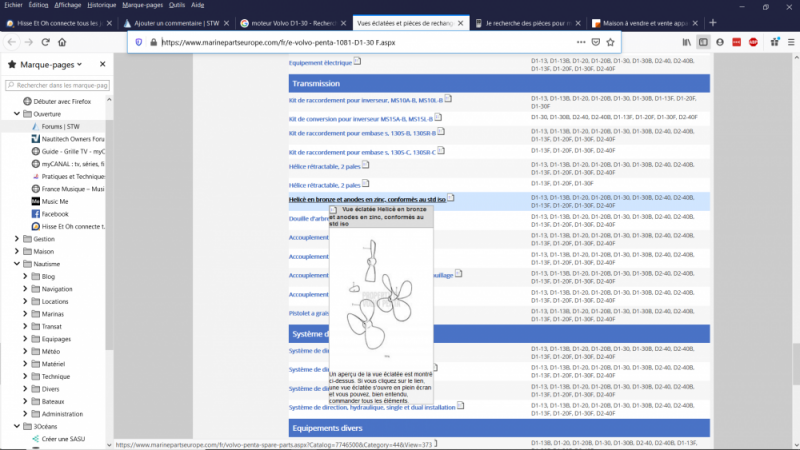
Task: Open the Historique menu
Action: 102,5
